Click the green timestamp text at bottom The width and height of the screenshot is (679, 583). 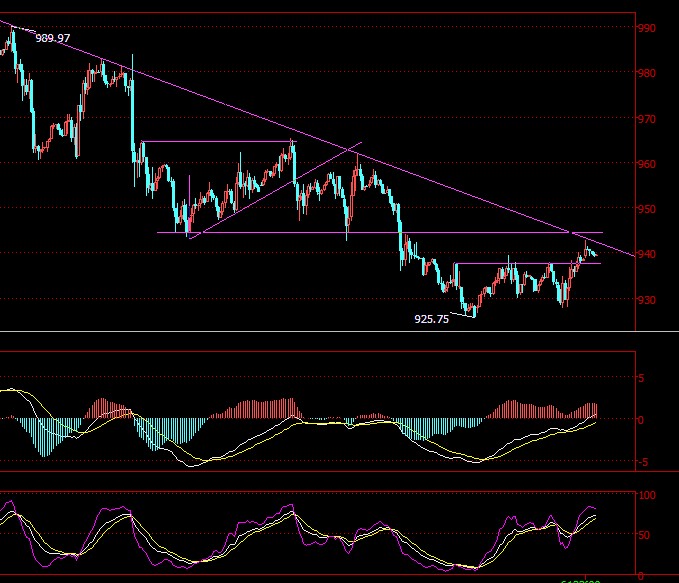(x=580, y=580)
